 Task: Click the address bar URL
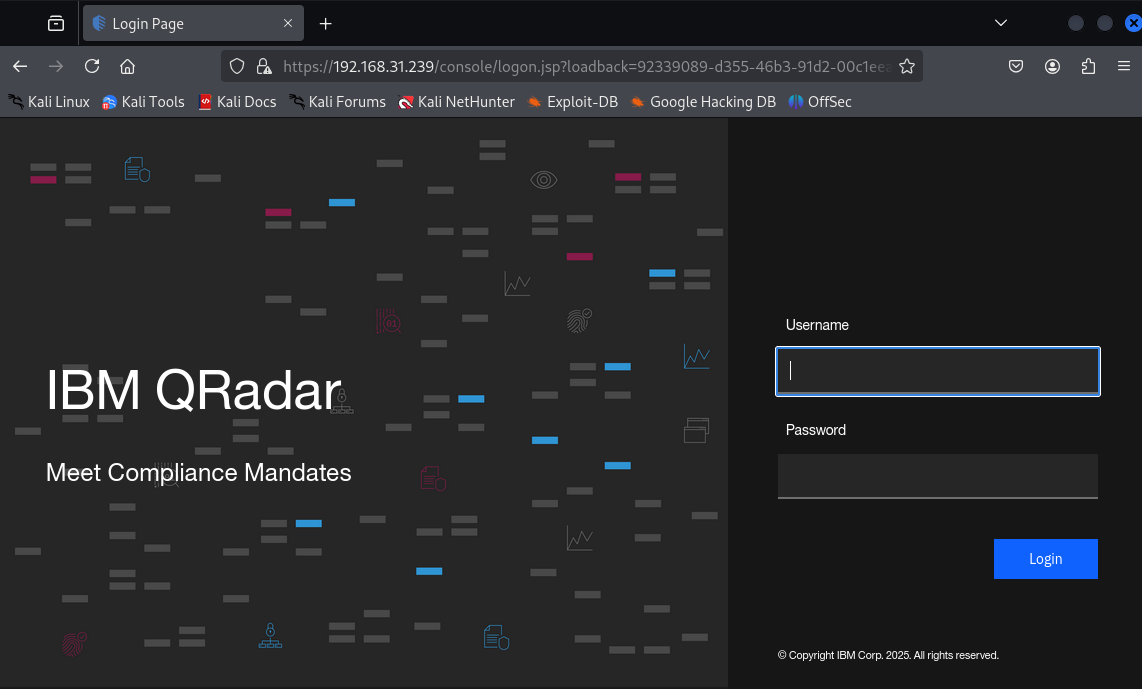[x=586, y=66]
